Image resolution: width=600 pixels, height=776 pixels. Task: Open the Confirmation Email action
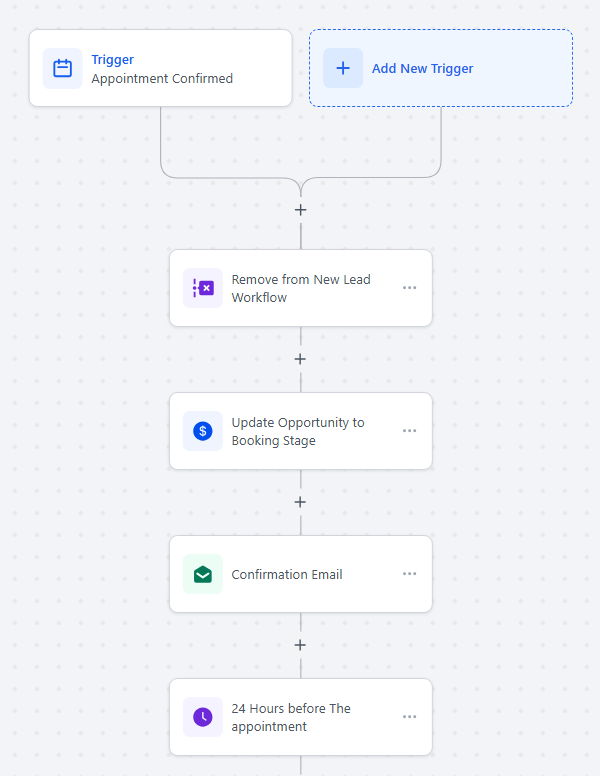300,574
